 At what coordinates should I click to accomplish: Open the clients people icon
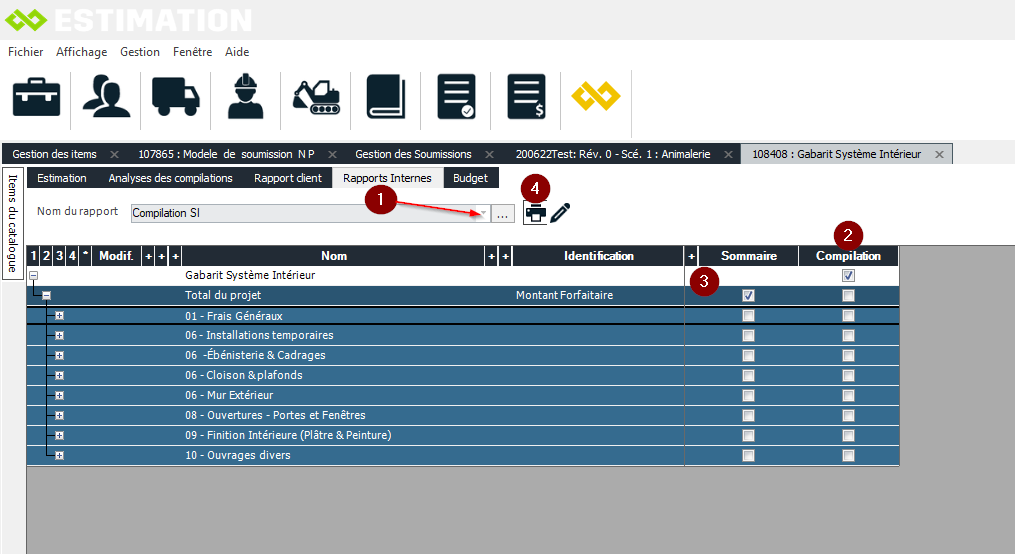[x=105, y=97]
